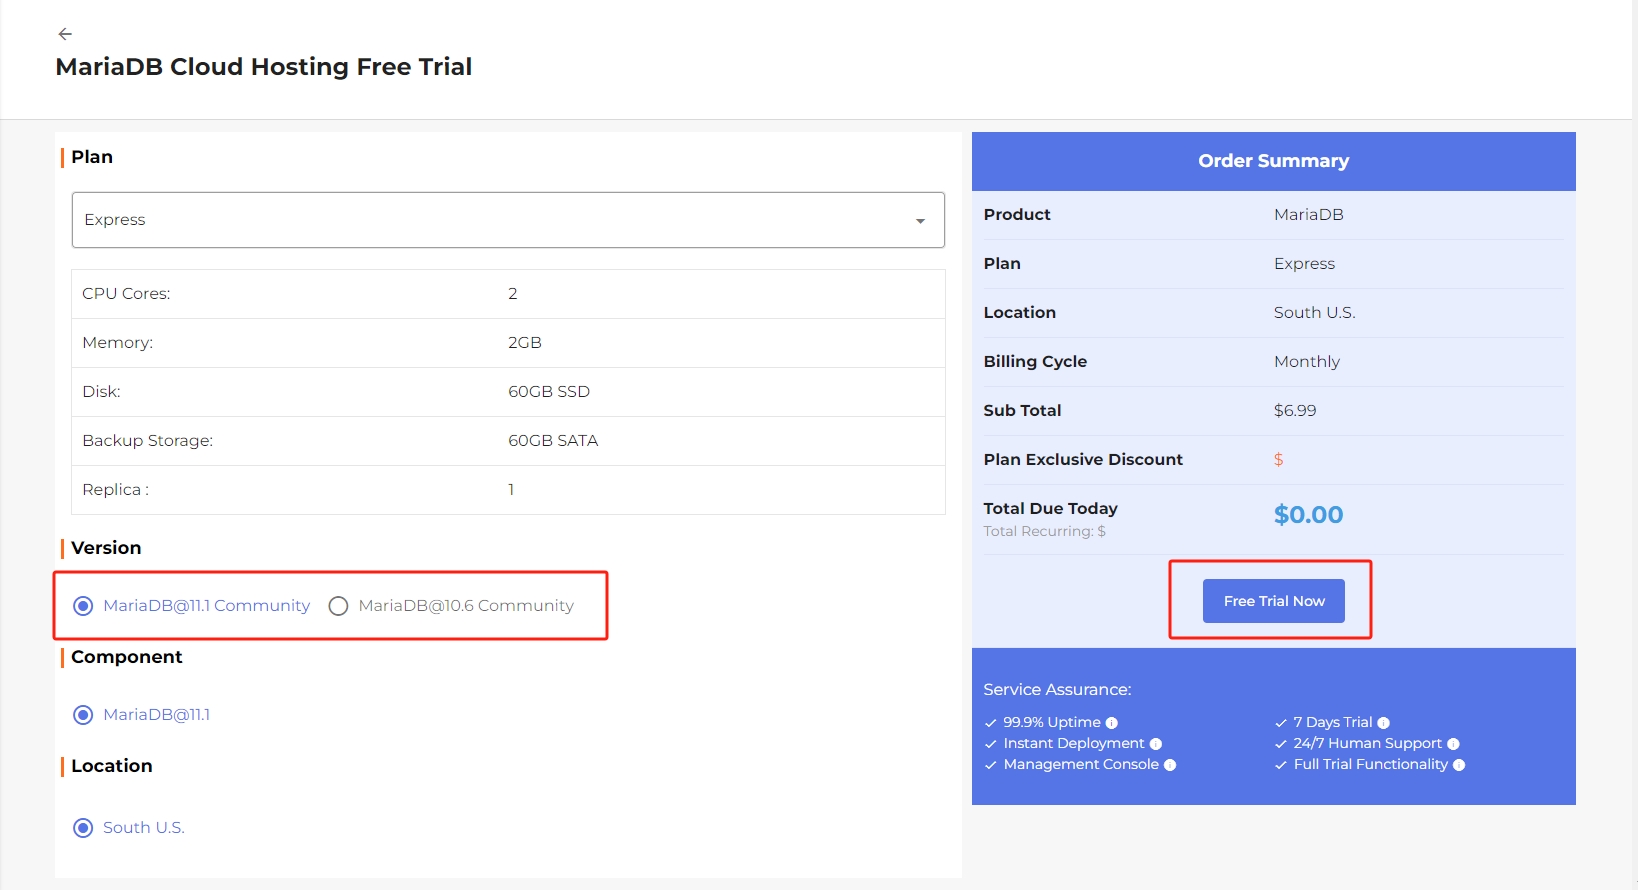This screenshot has width=1638, height=890.
Task: Click the Service Assurance heading
Action: [1057, 690]
